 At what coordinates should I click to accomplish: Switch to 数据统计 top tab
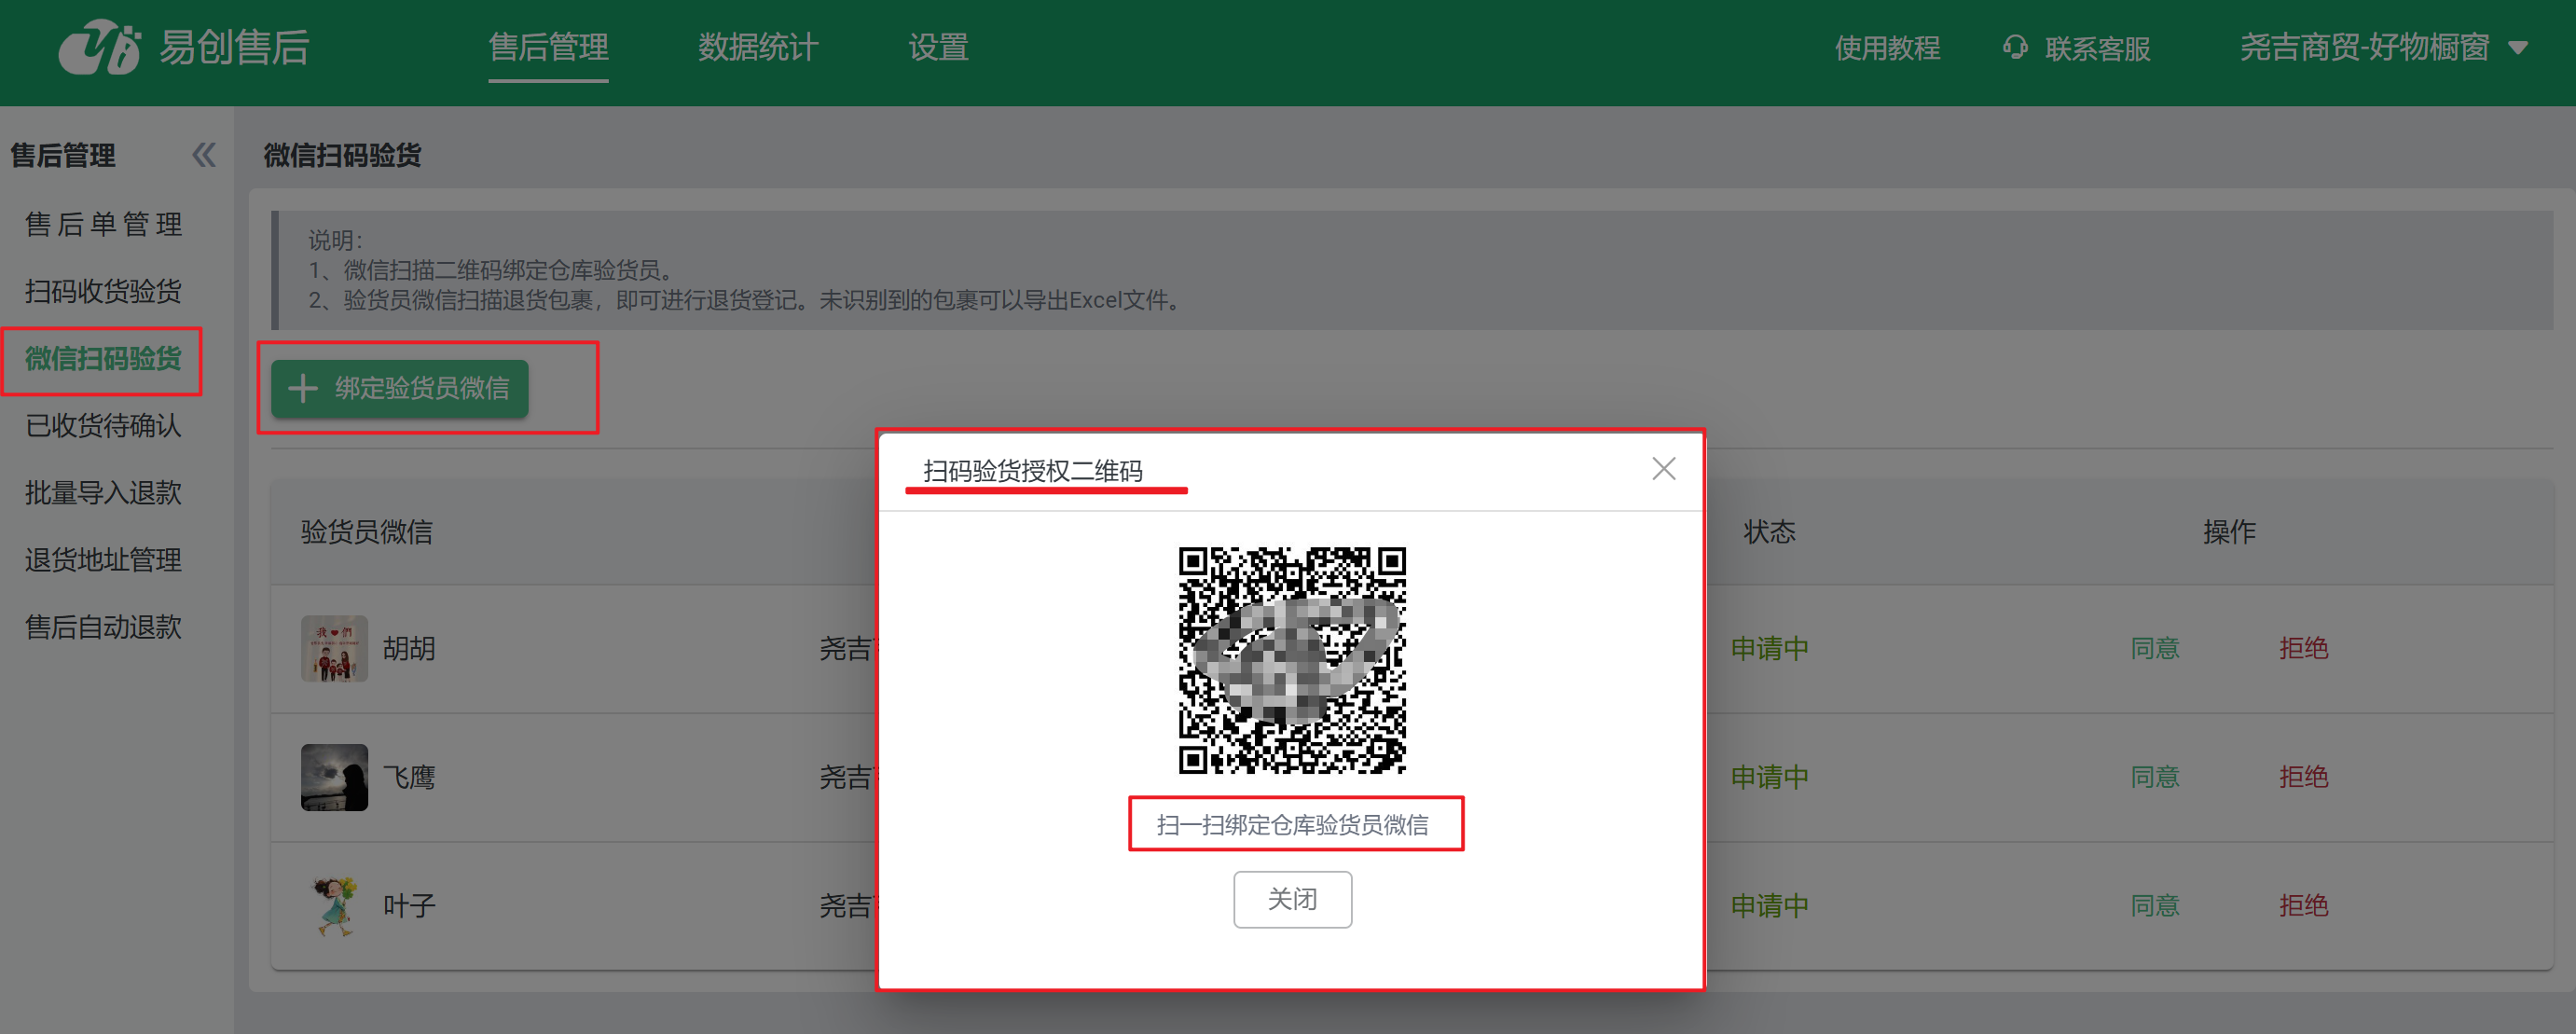click(x=757, y=47)
